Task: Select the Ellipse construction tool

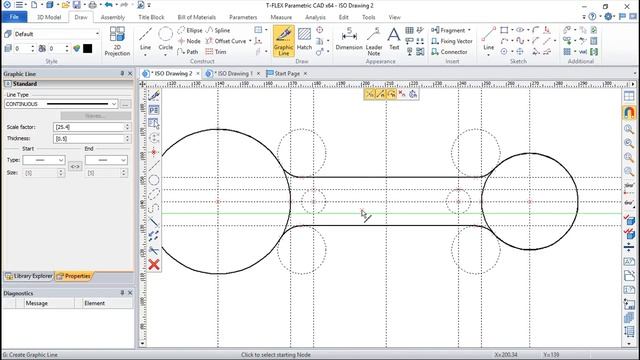Action: pyautogui.click(x=190, y=30)
